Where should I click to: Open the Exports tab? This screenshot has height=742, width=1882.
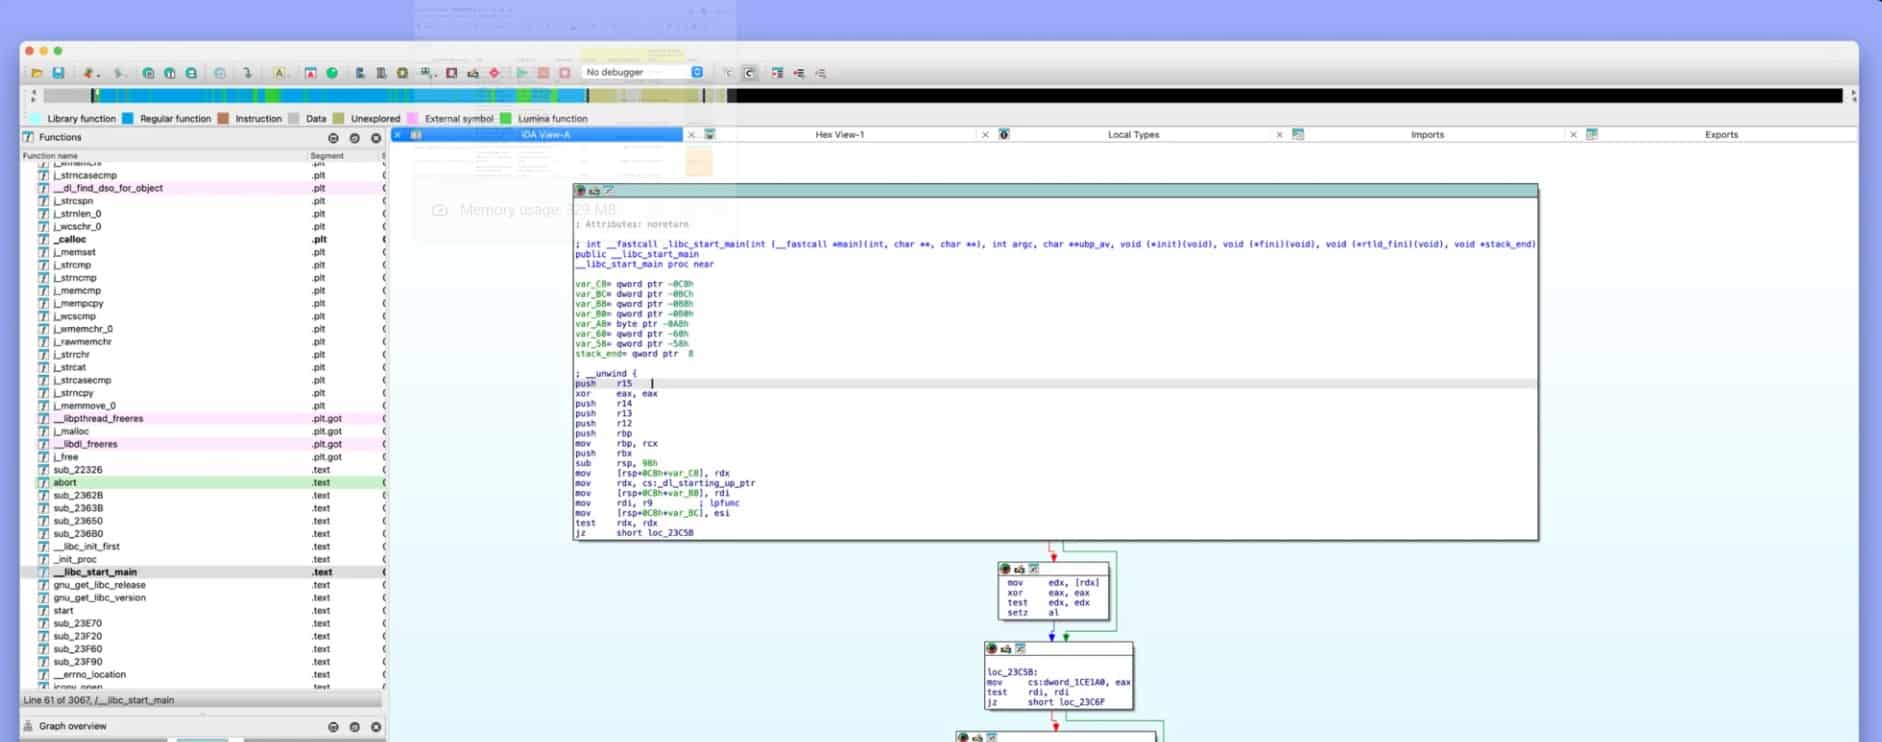[1721, 134]
